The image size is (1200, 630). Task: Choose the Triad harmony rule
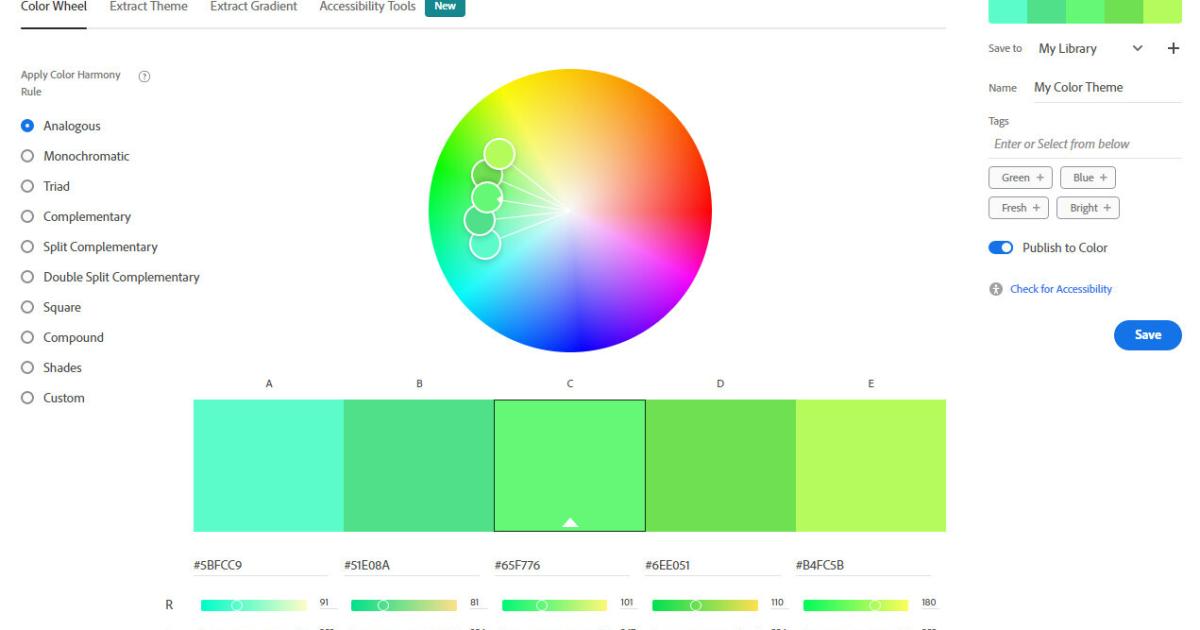point(45,186)
